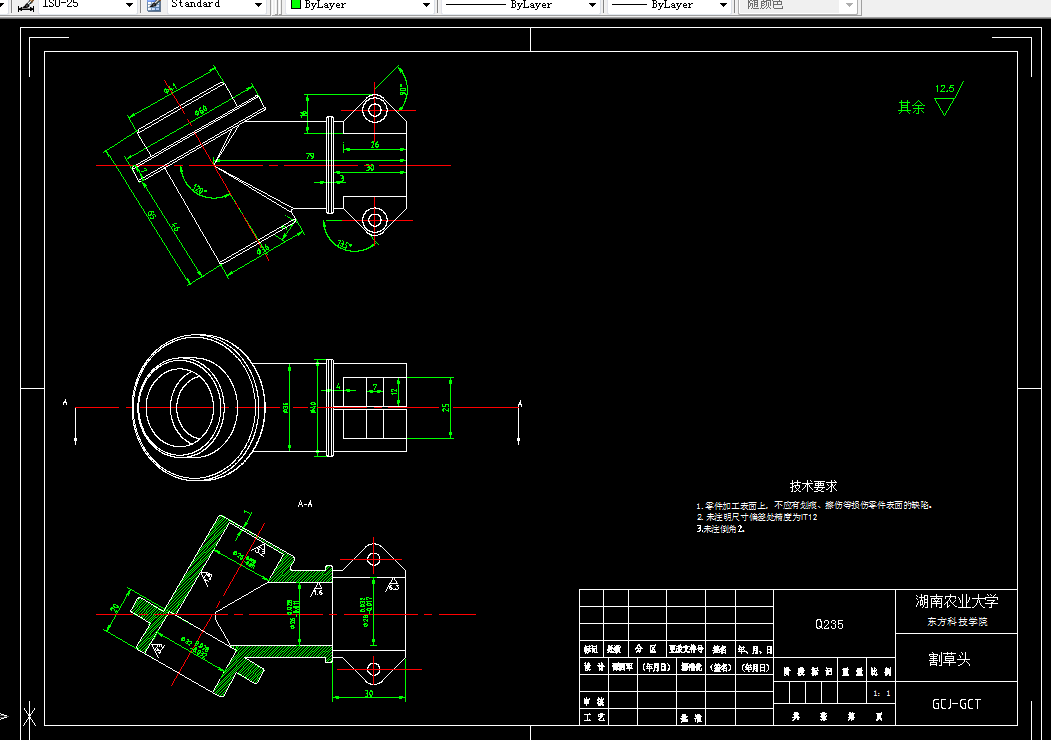1051x740 pixels.
Task: Select the 20 dimension in section view
Action: click(x=115, y=608)
